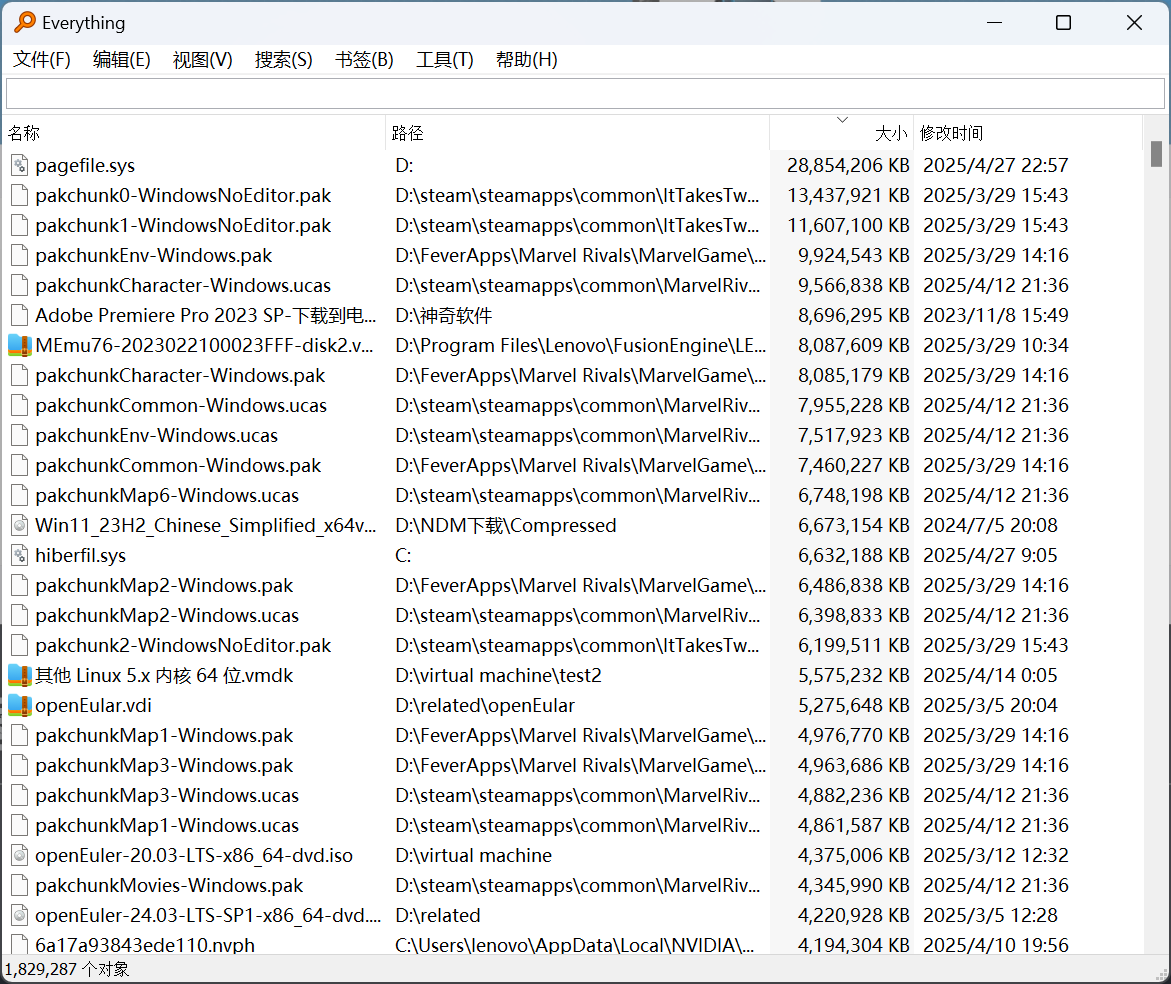
Task: Select the Adobe Premiere Pro 2023 file row
Action: point(205,315)
